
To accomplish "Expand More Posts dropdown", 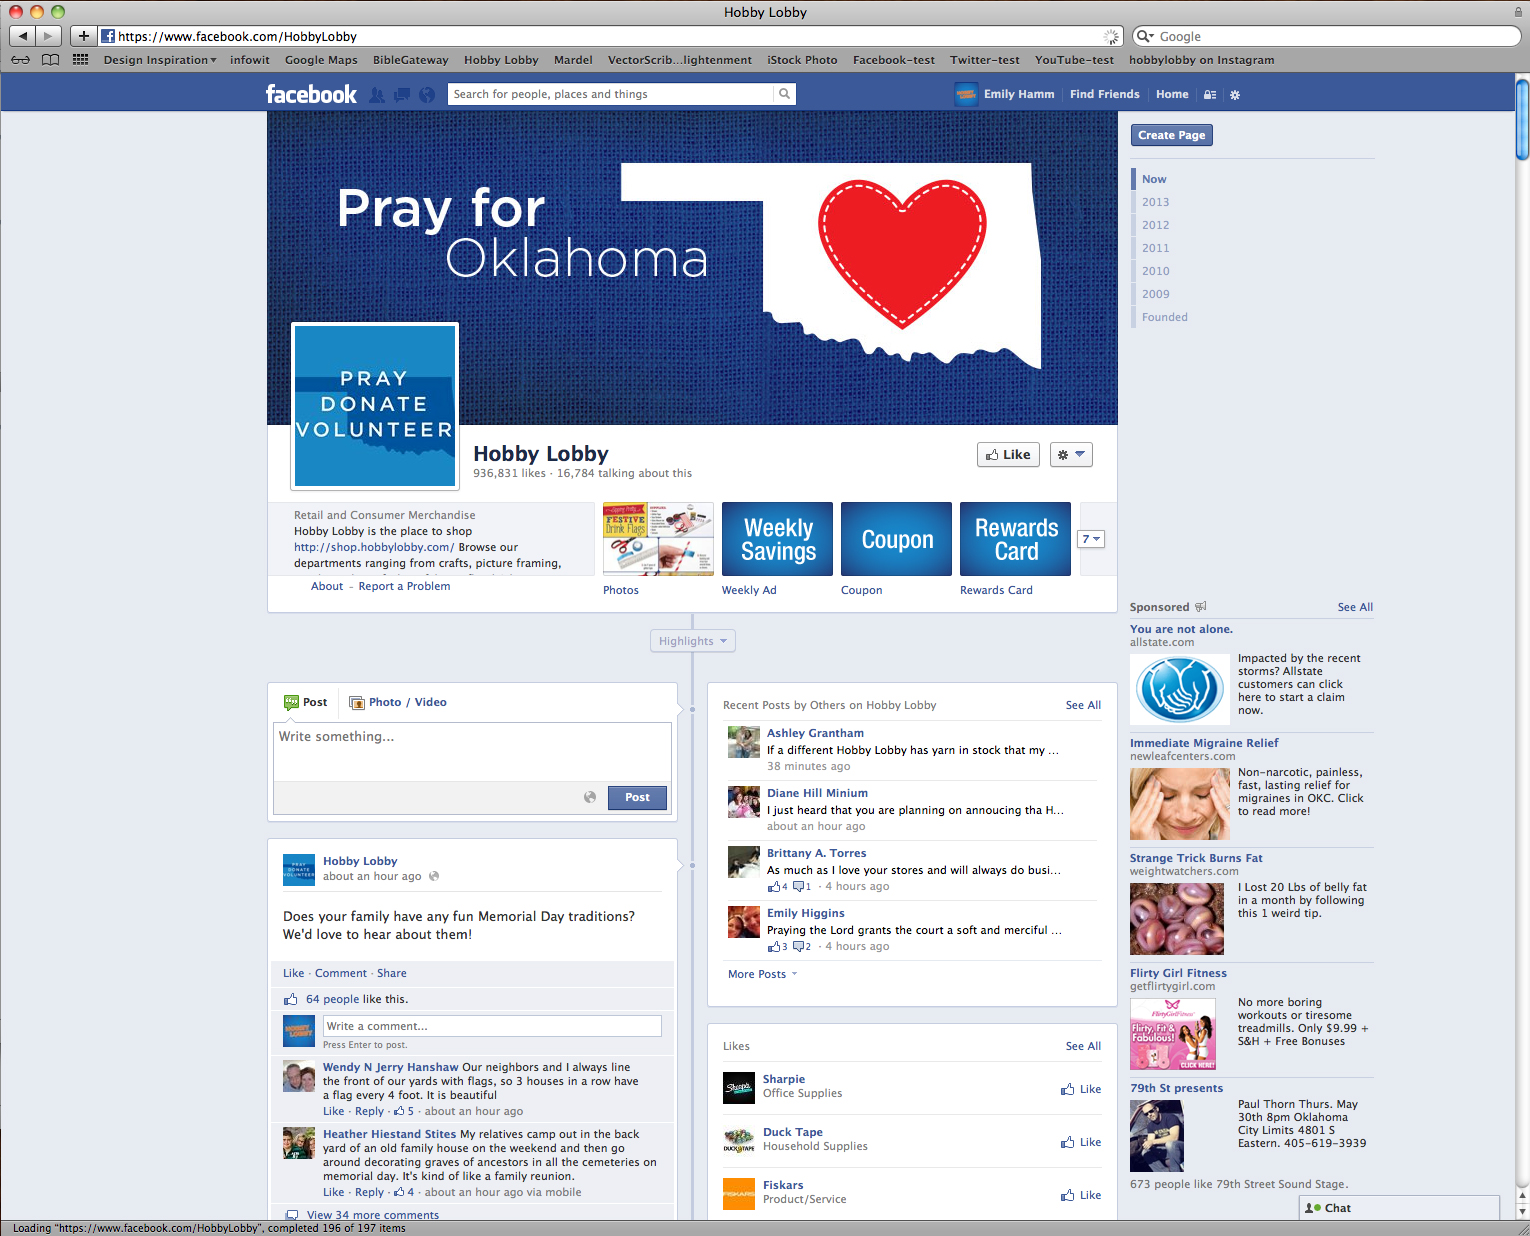I will tap(762, 974).
